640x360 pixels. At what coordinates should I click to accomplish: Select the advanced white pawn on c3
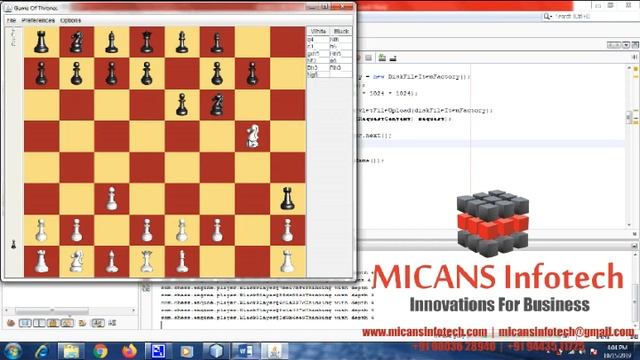(x=112, y=199)
